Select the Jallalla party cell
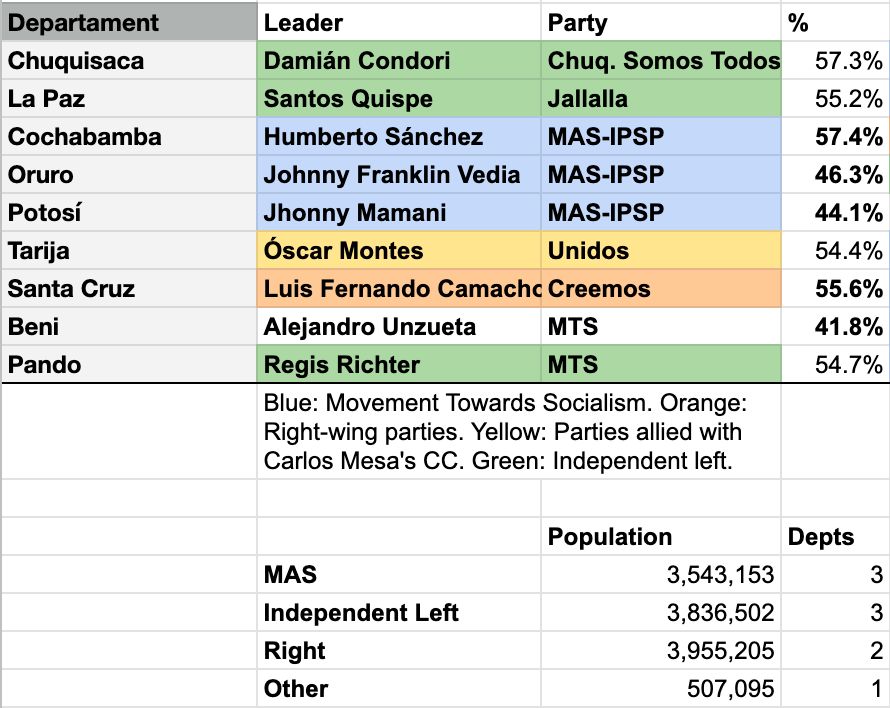 coord(661,98)
